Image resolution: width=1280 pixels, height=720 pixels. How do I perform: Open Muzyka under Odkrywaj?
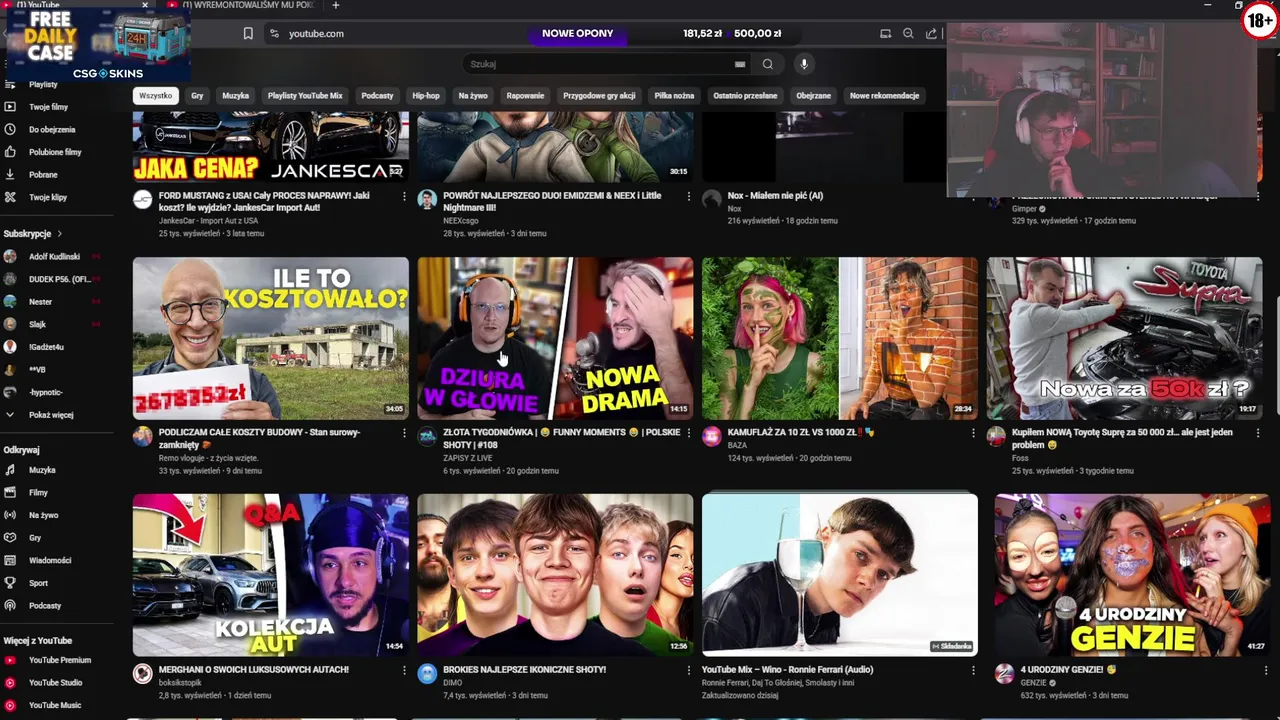pyautogui.click(x=42, y=470)
